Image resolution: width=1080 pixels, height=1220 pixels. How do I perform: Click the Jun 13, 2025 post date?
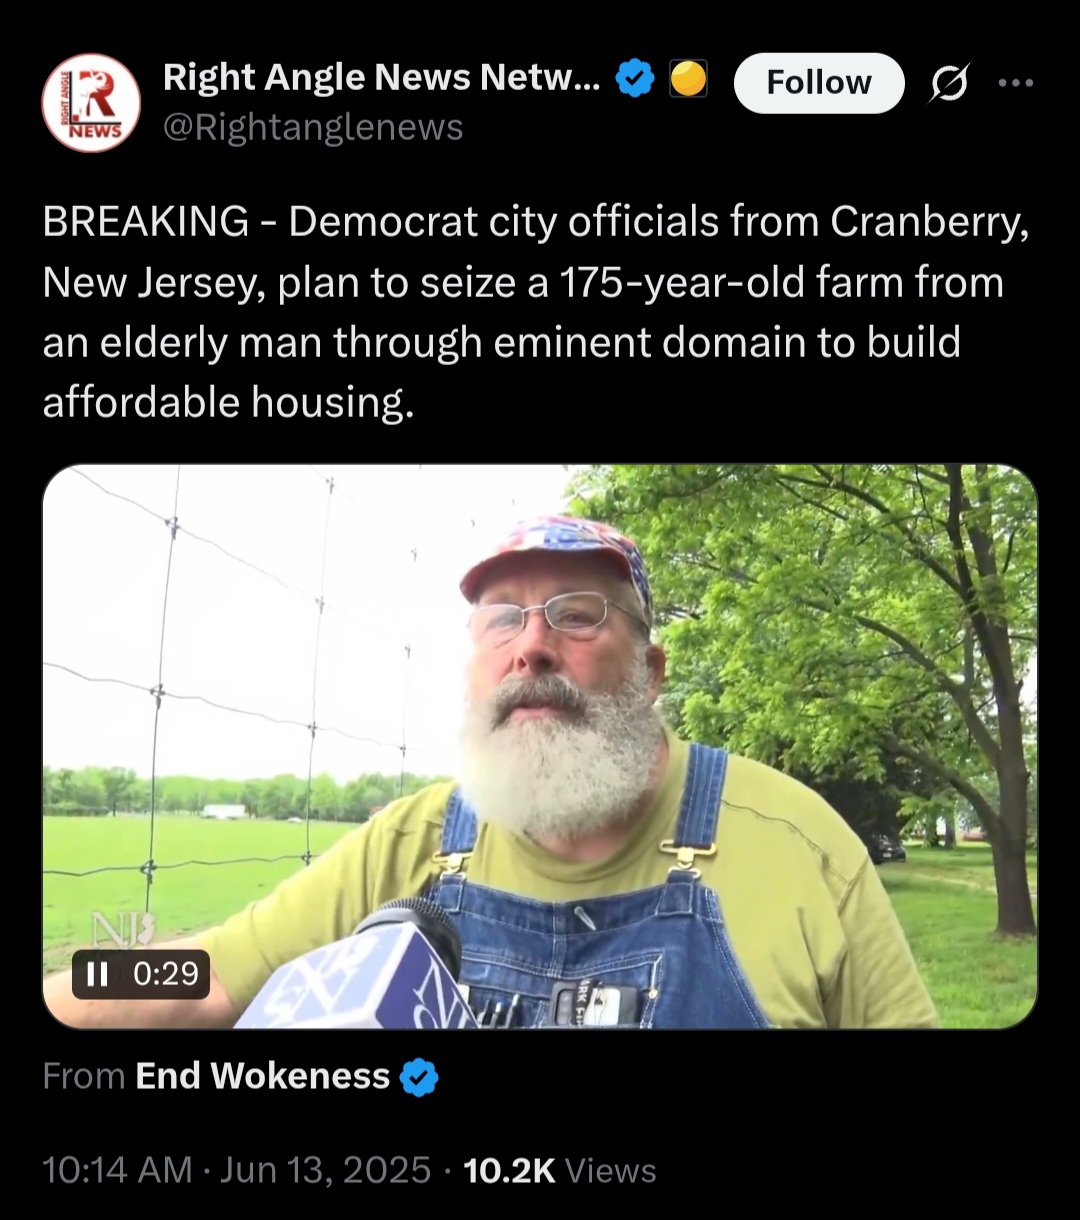[325, 1170]
